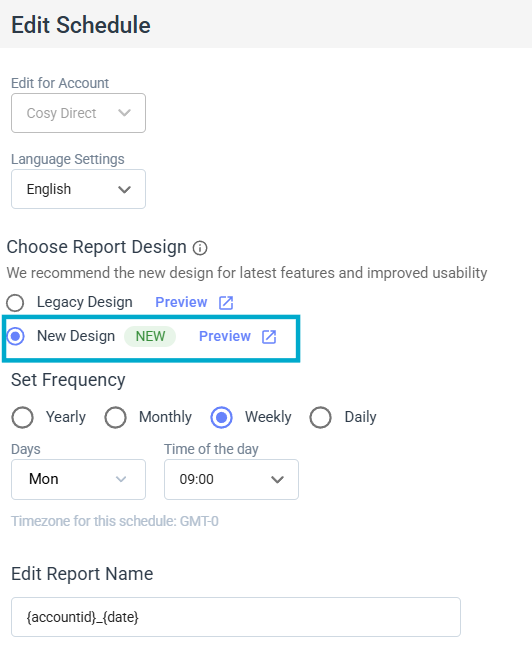Screen dimensions: 532x649
Task: Choose the Weekly frequency option
Action: pos(221,417)
